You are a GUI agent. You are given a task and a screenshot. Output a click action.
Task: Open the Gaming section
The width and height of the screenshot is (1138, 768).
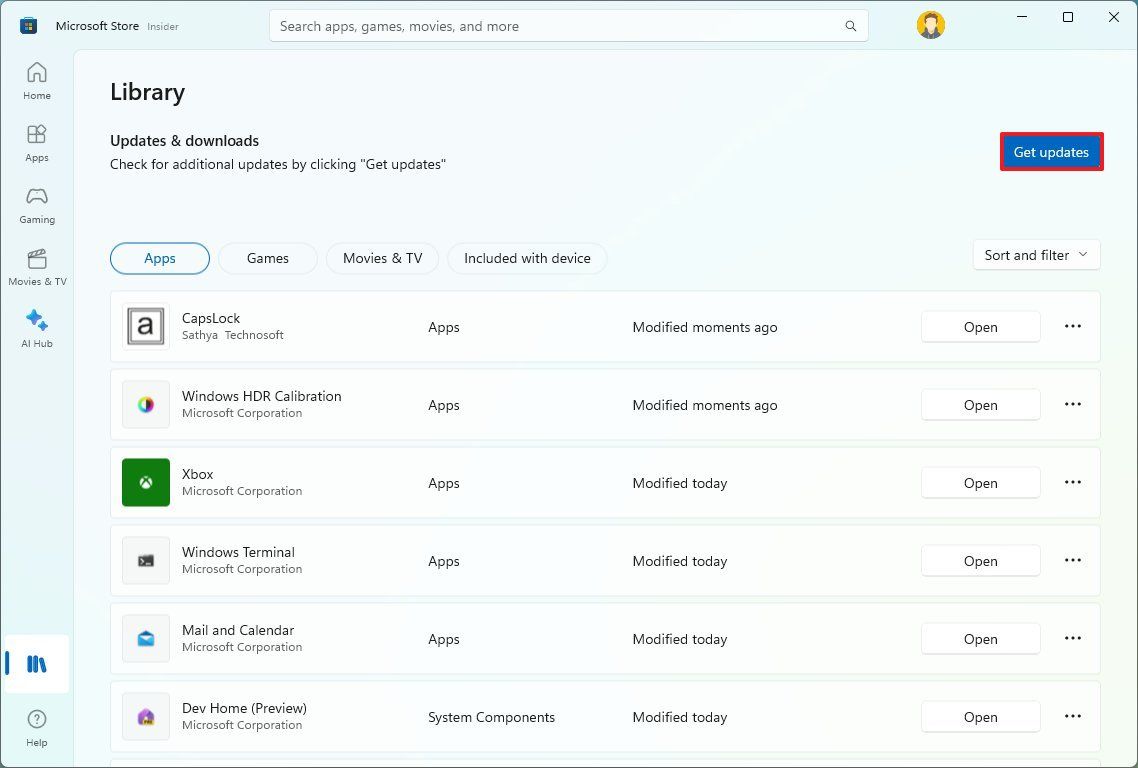point(36,205)
